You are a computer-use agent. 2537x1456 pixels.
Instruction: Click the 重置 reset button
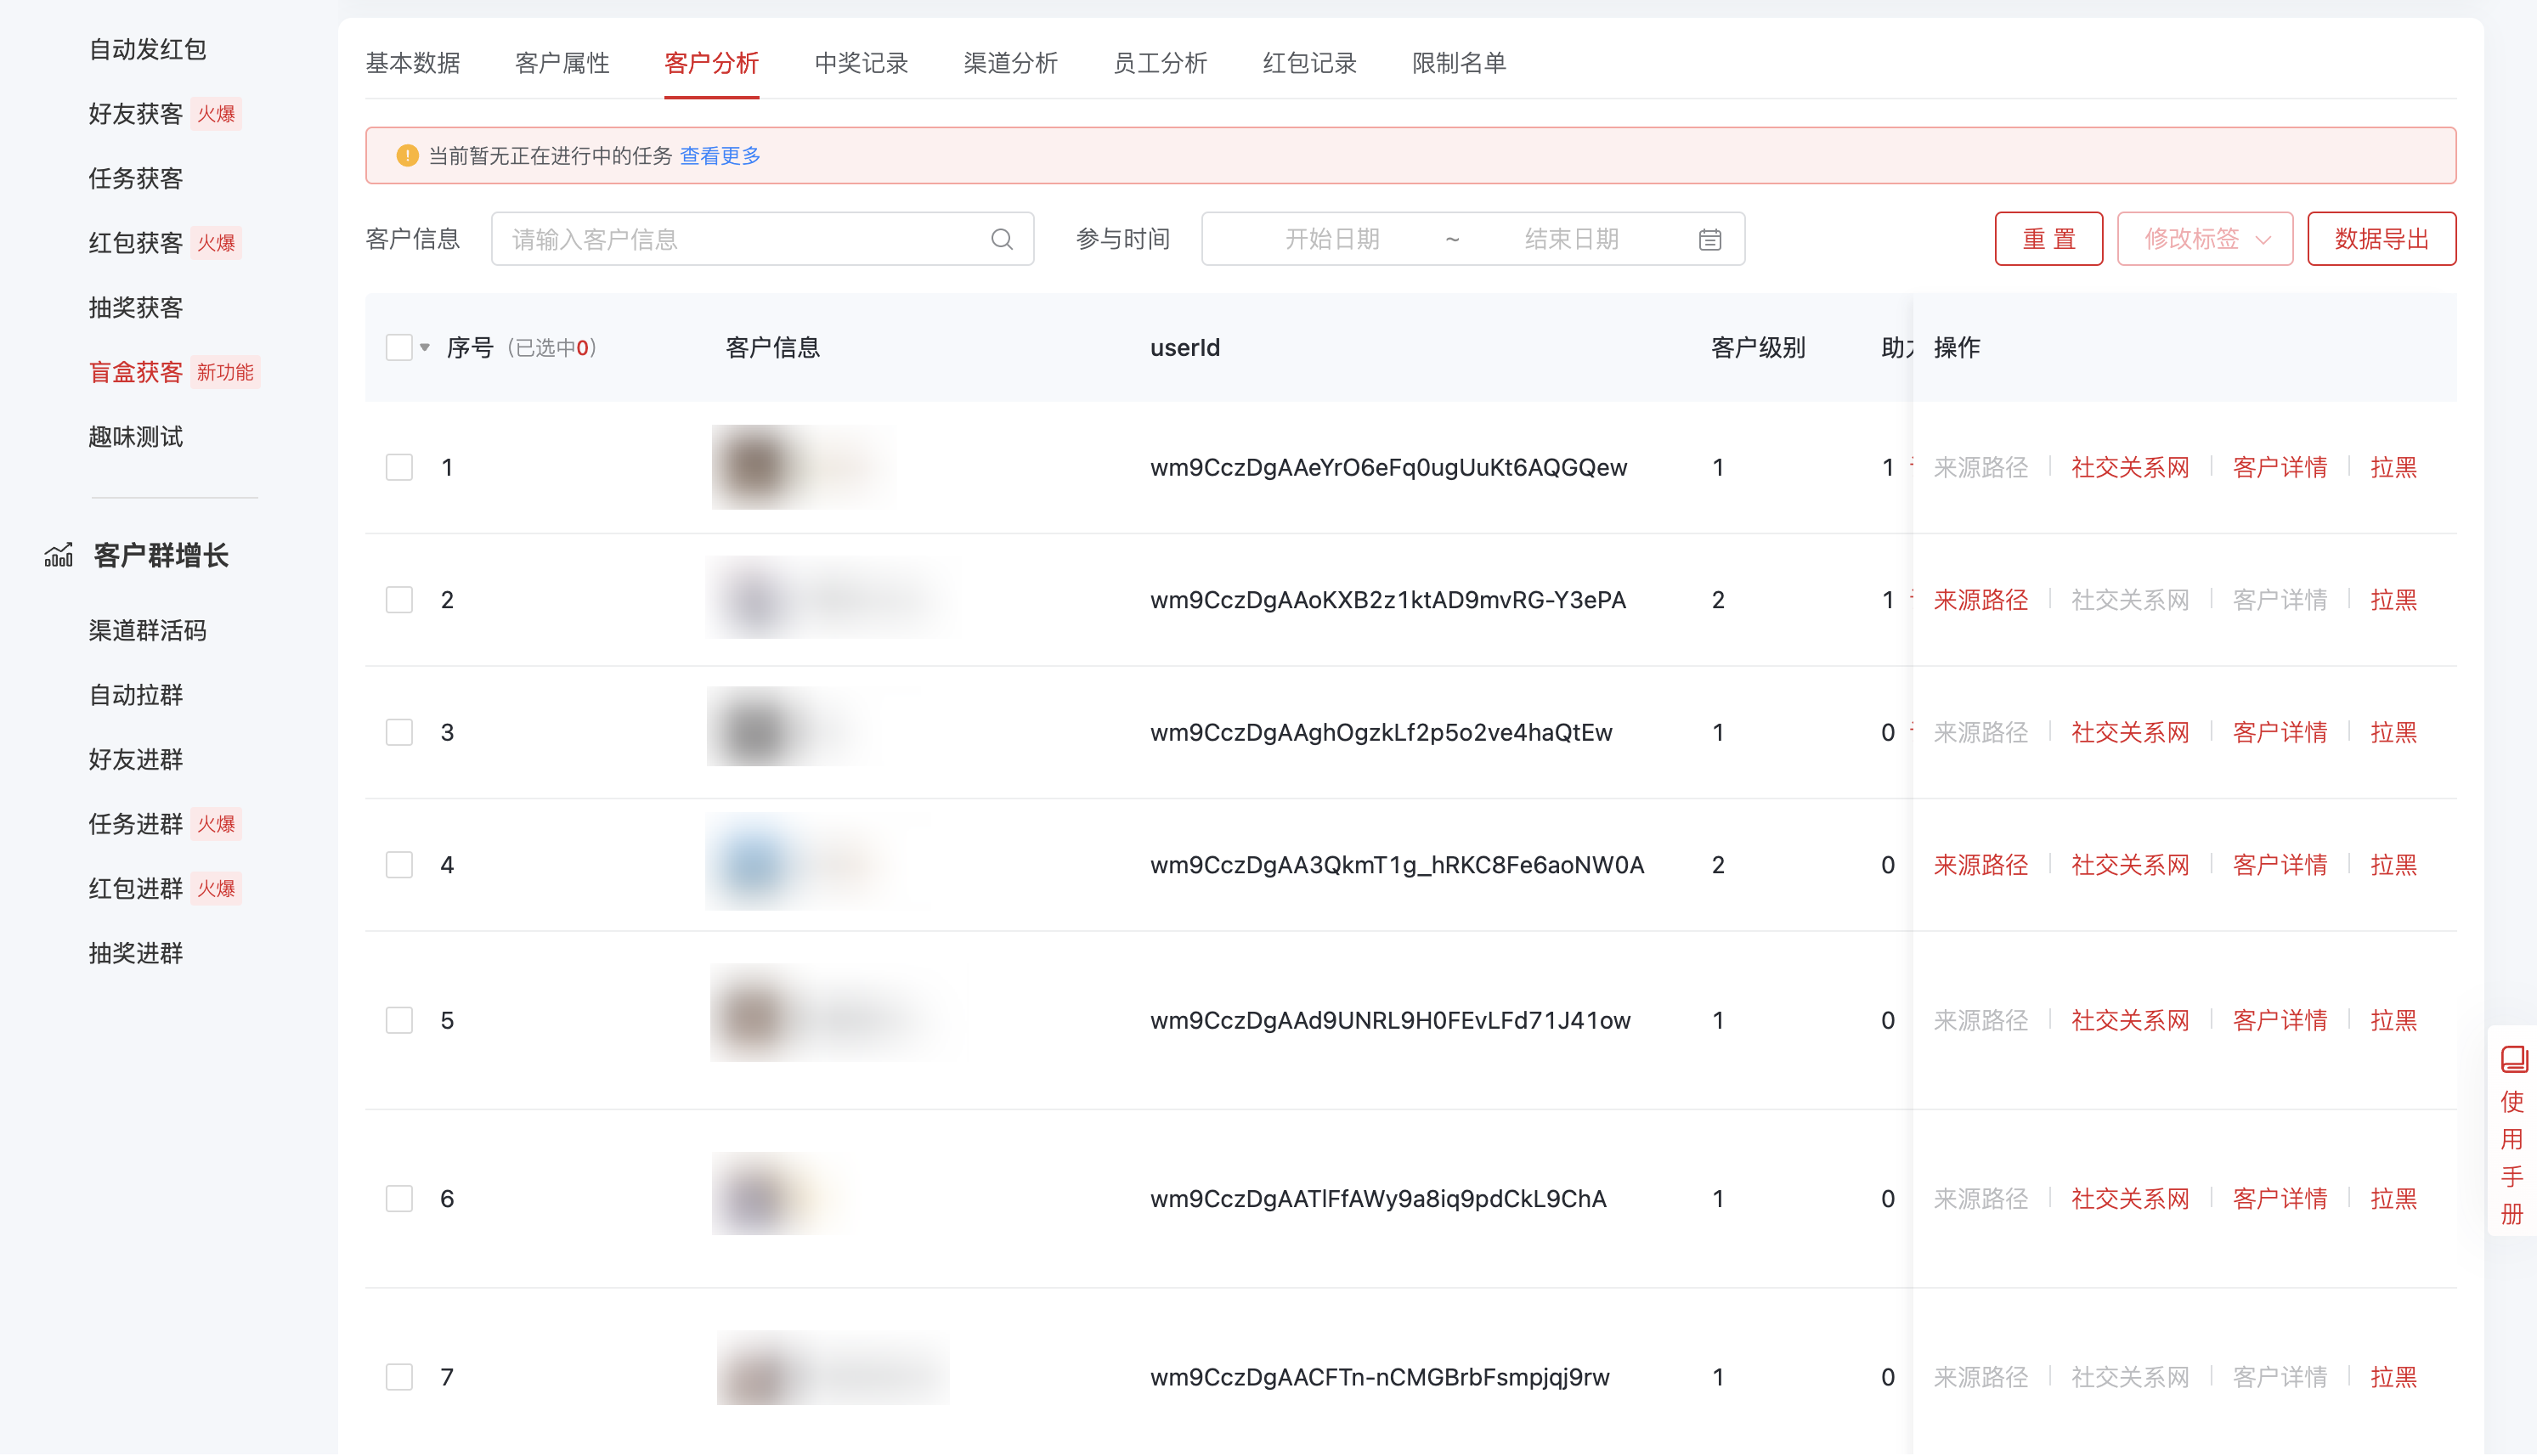(x=2048, y=239)
